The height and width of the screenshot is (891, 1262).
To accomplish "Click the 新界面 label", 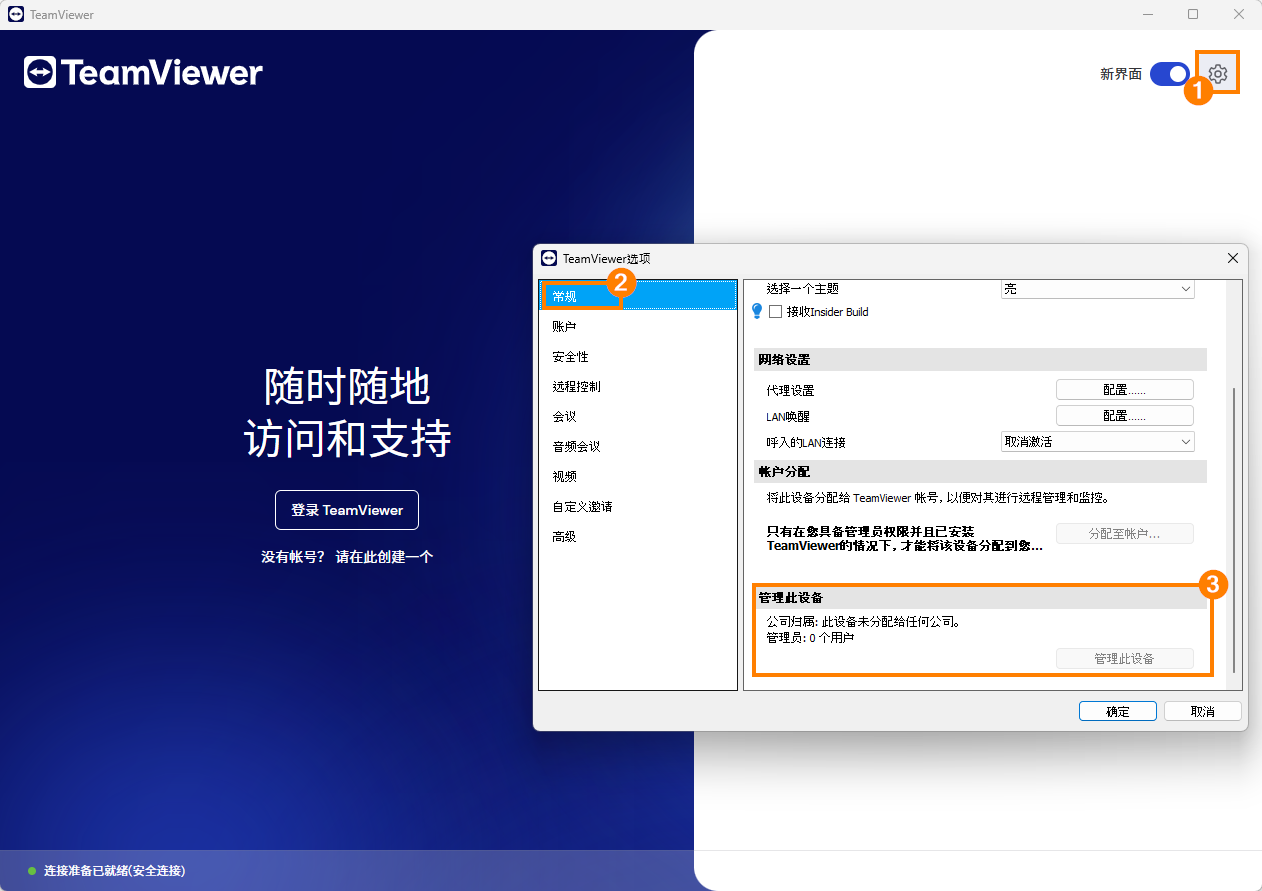I will pos(1121,74).
